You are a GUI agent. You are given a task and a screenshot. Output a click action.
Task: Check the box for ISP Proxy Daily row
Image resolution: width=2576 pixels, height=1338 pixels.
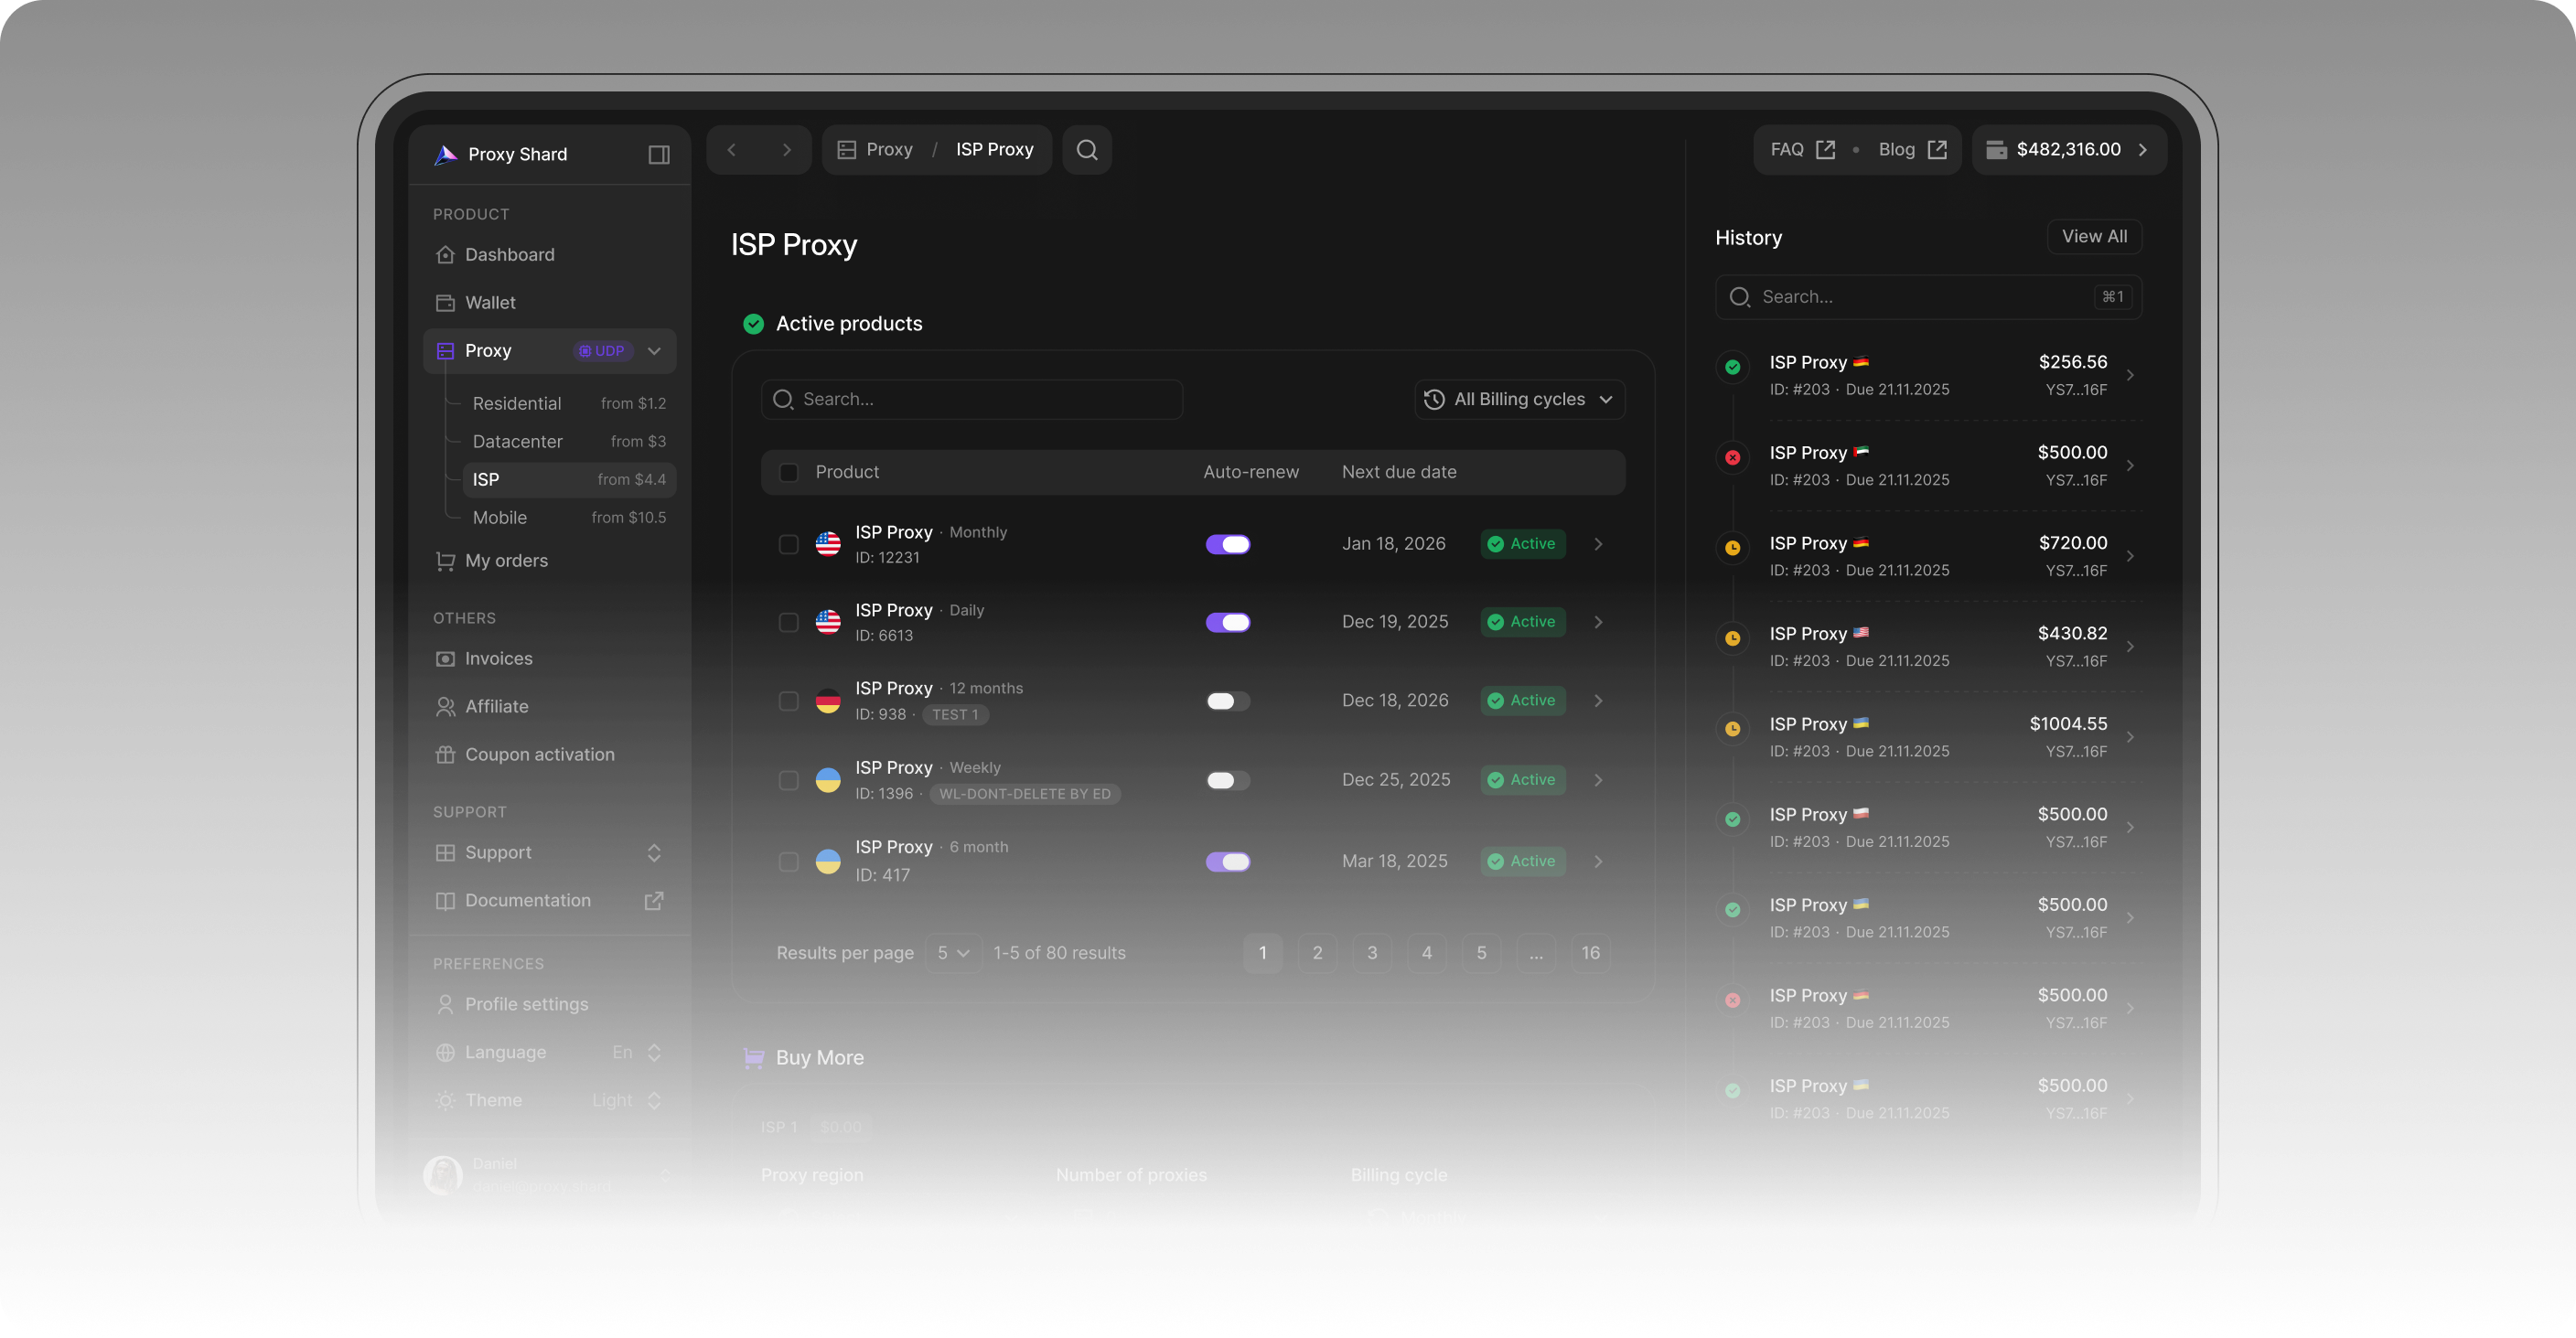(788, 622)
